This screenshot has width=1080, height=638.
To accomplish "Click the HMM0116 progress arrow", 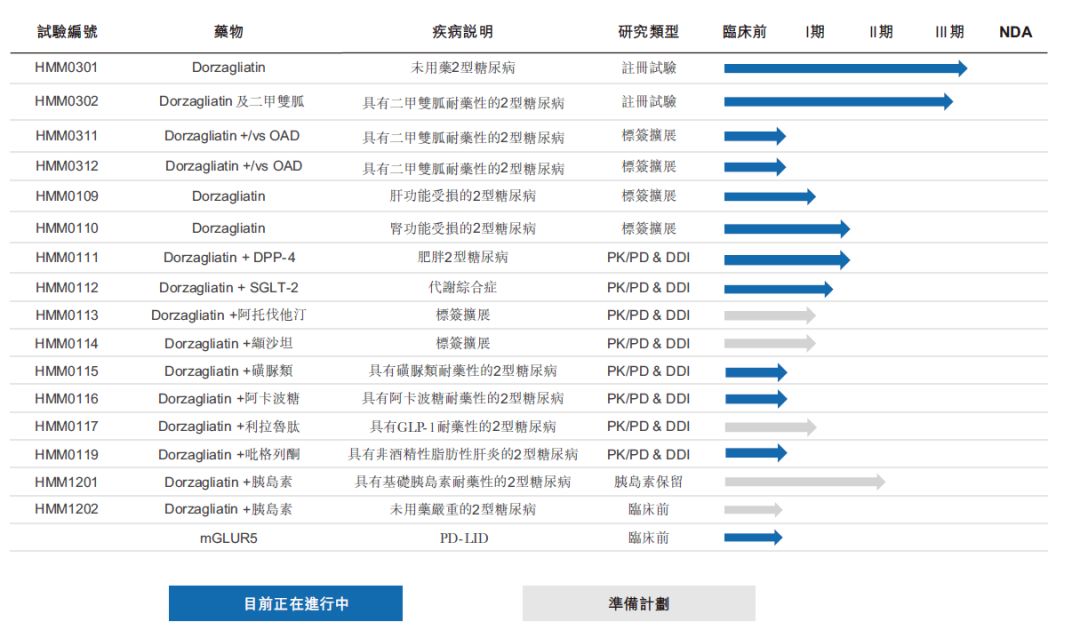I will click(756, 399).
